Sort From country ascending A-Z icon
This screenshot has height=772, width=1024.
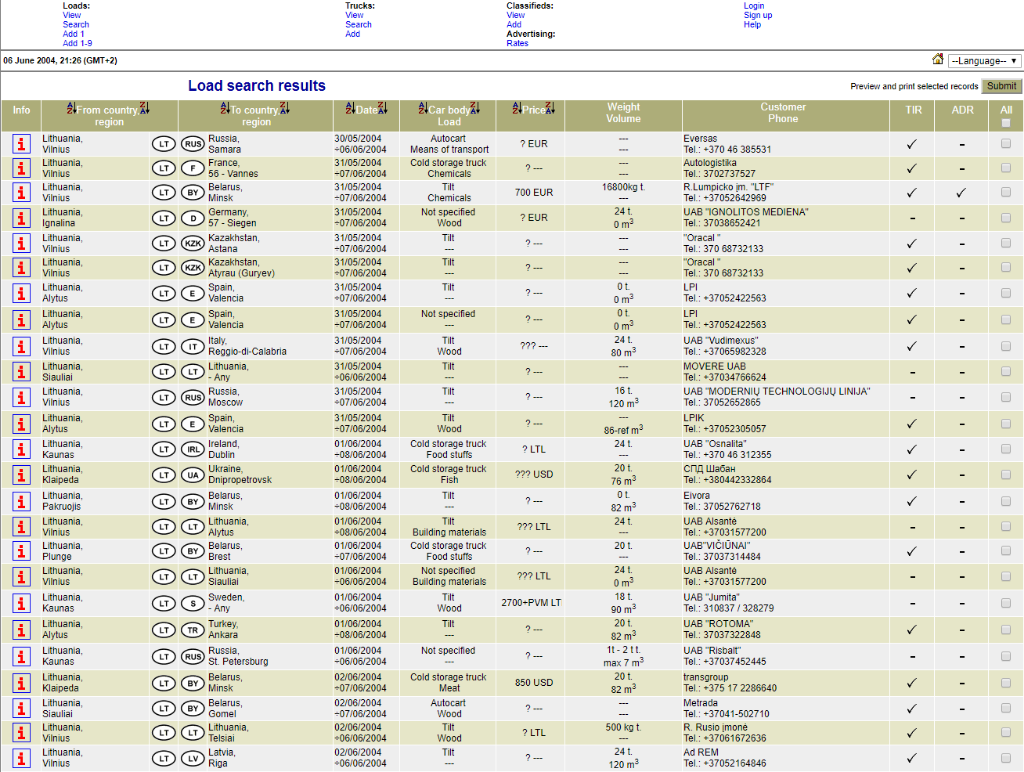coord(72,108)
